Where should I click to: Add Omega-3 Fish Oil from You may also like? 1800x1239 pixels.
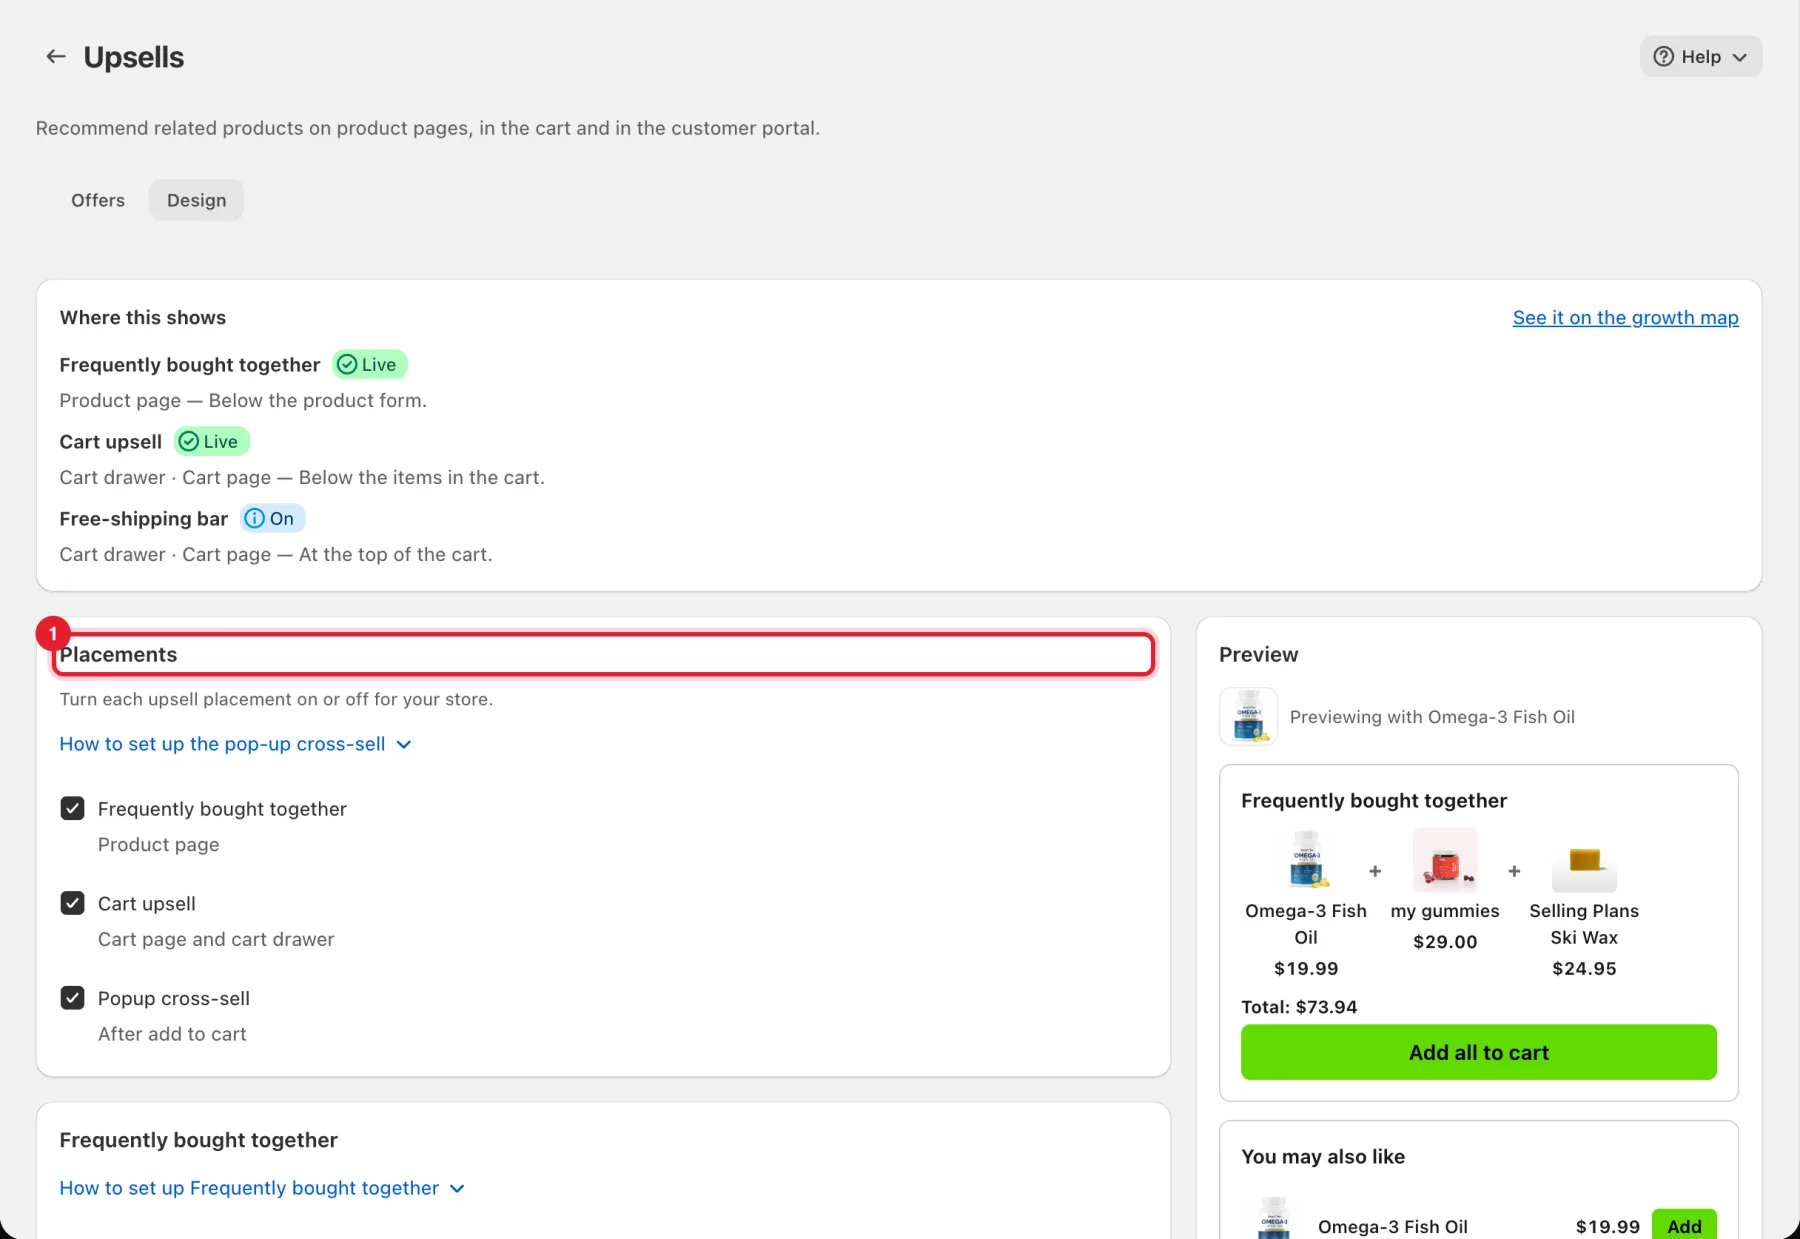[x=1684, y=1225]
